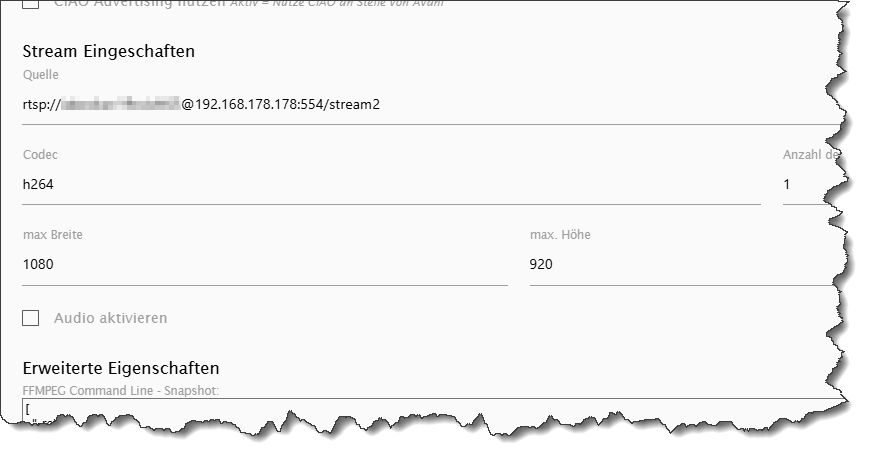
Task: Click the max Breite label
Action: click(52, 235)
